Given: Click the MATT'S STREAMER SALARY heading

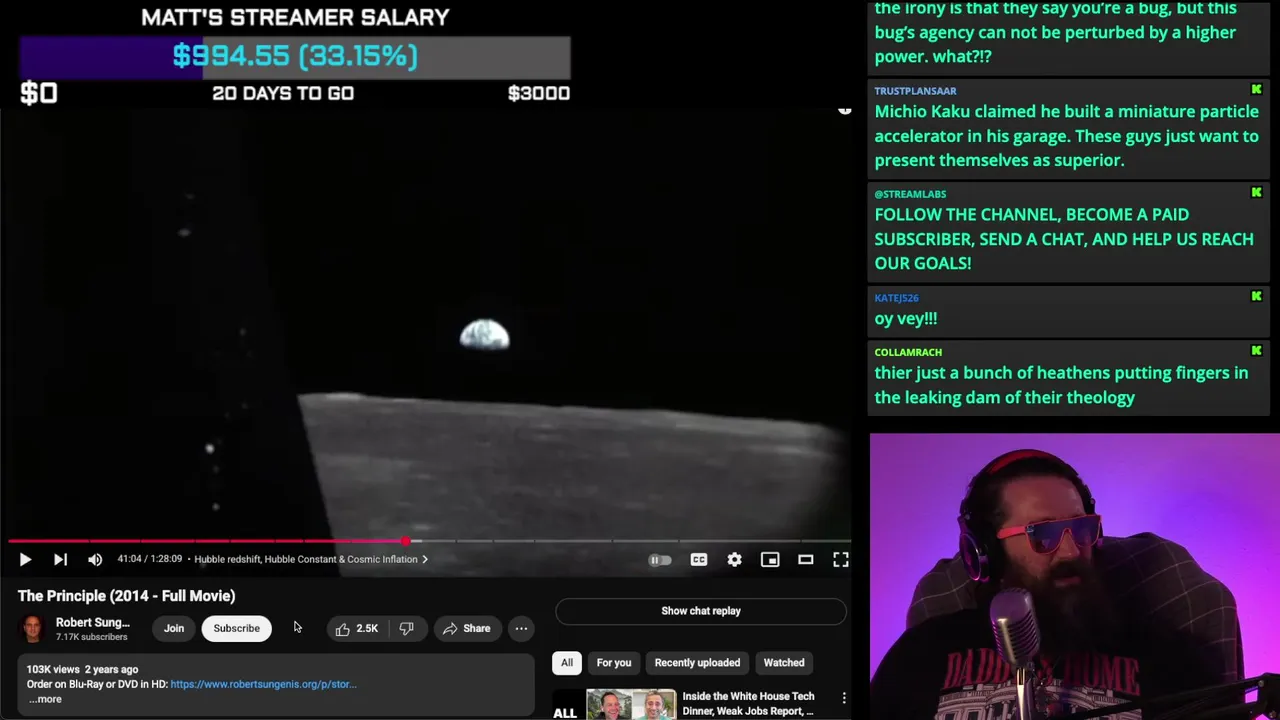Looking at the screenshot, I should click(295, 17).
